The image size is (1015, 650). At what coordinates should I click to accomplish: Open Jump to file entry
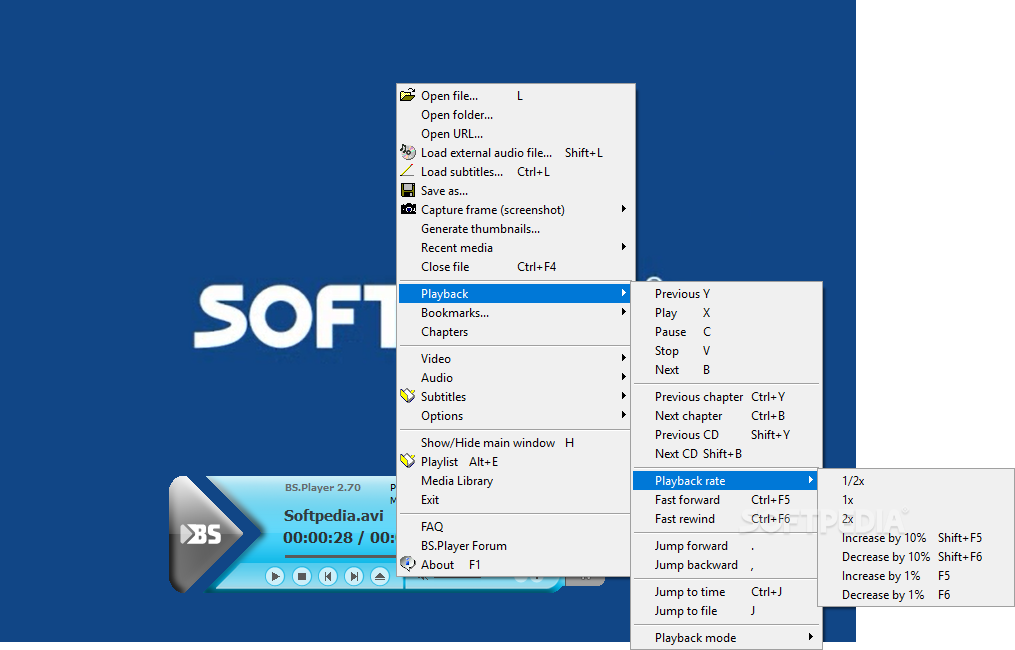point(726,611)
